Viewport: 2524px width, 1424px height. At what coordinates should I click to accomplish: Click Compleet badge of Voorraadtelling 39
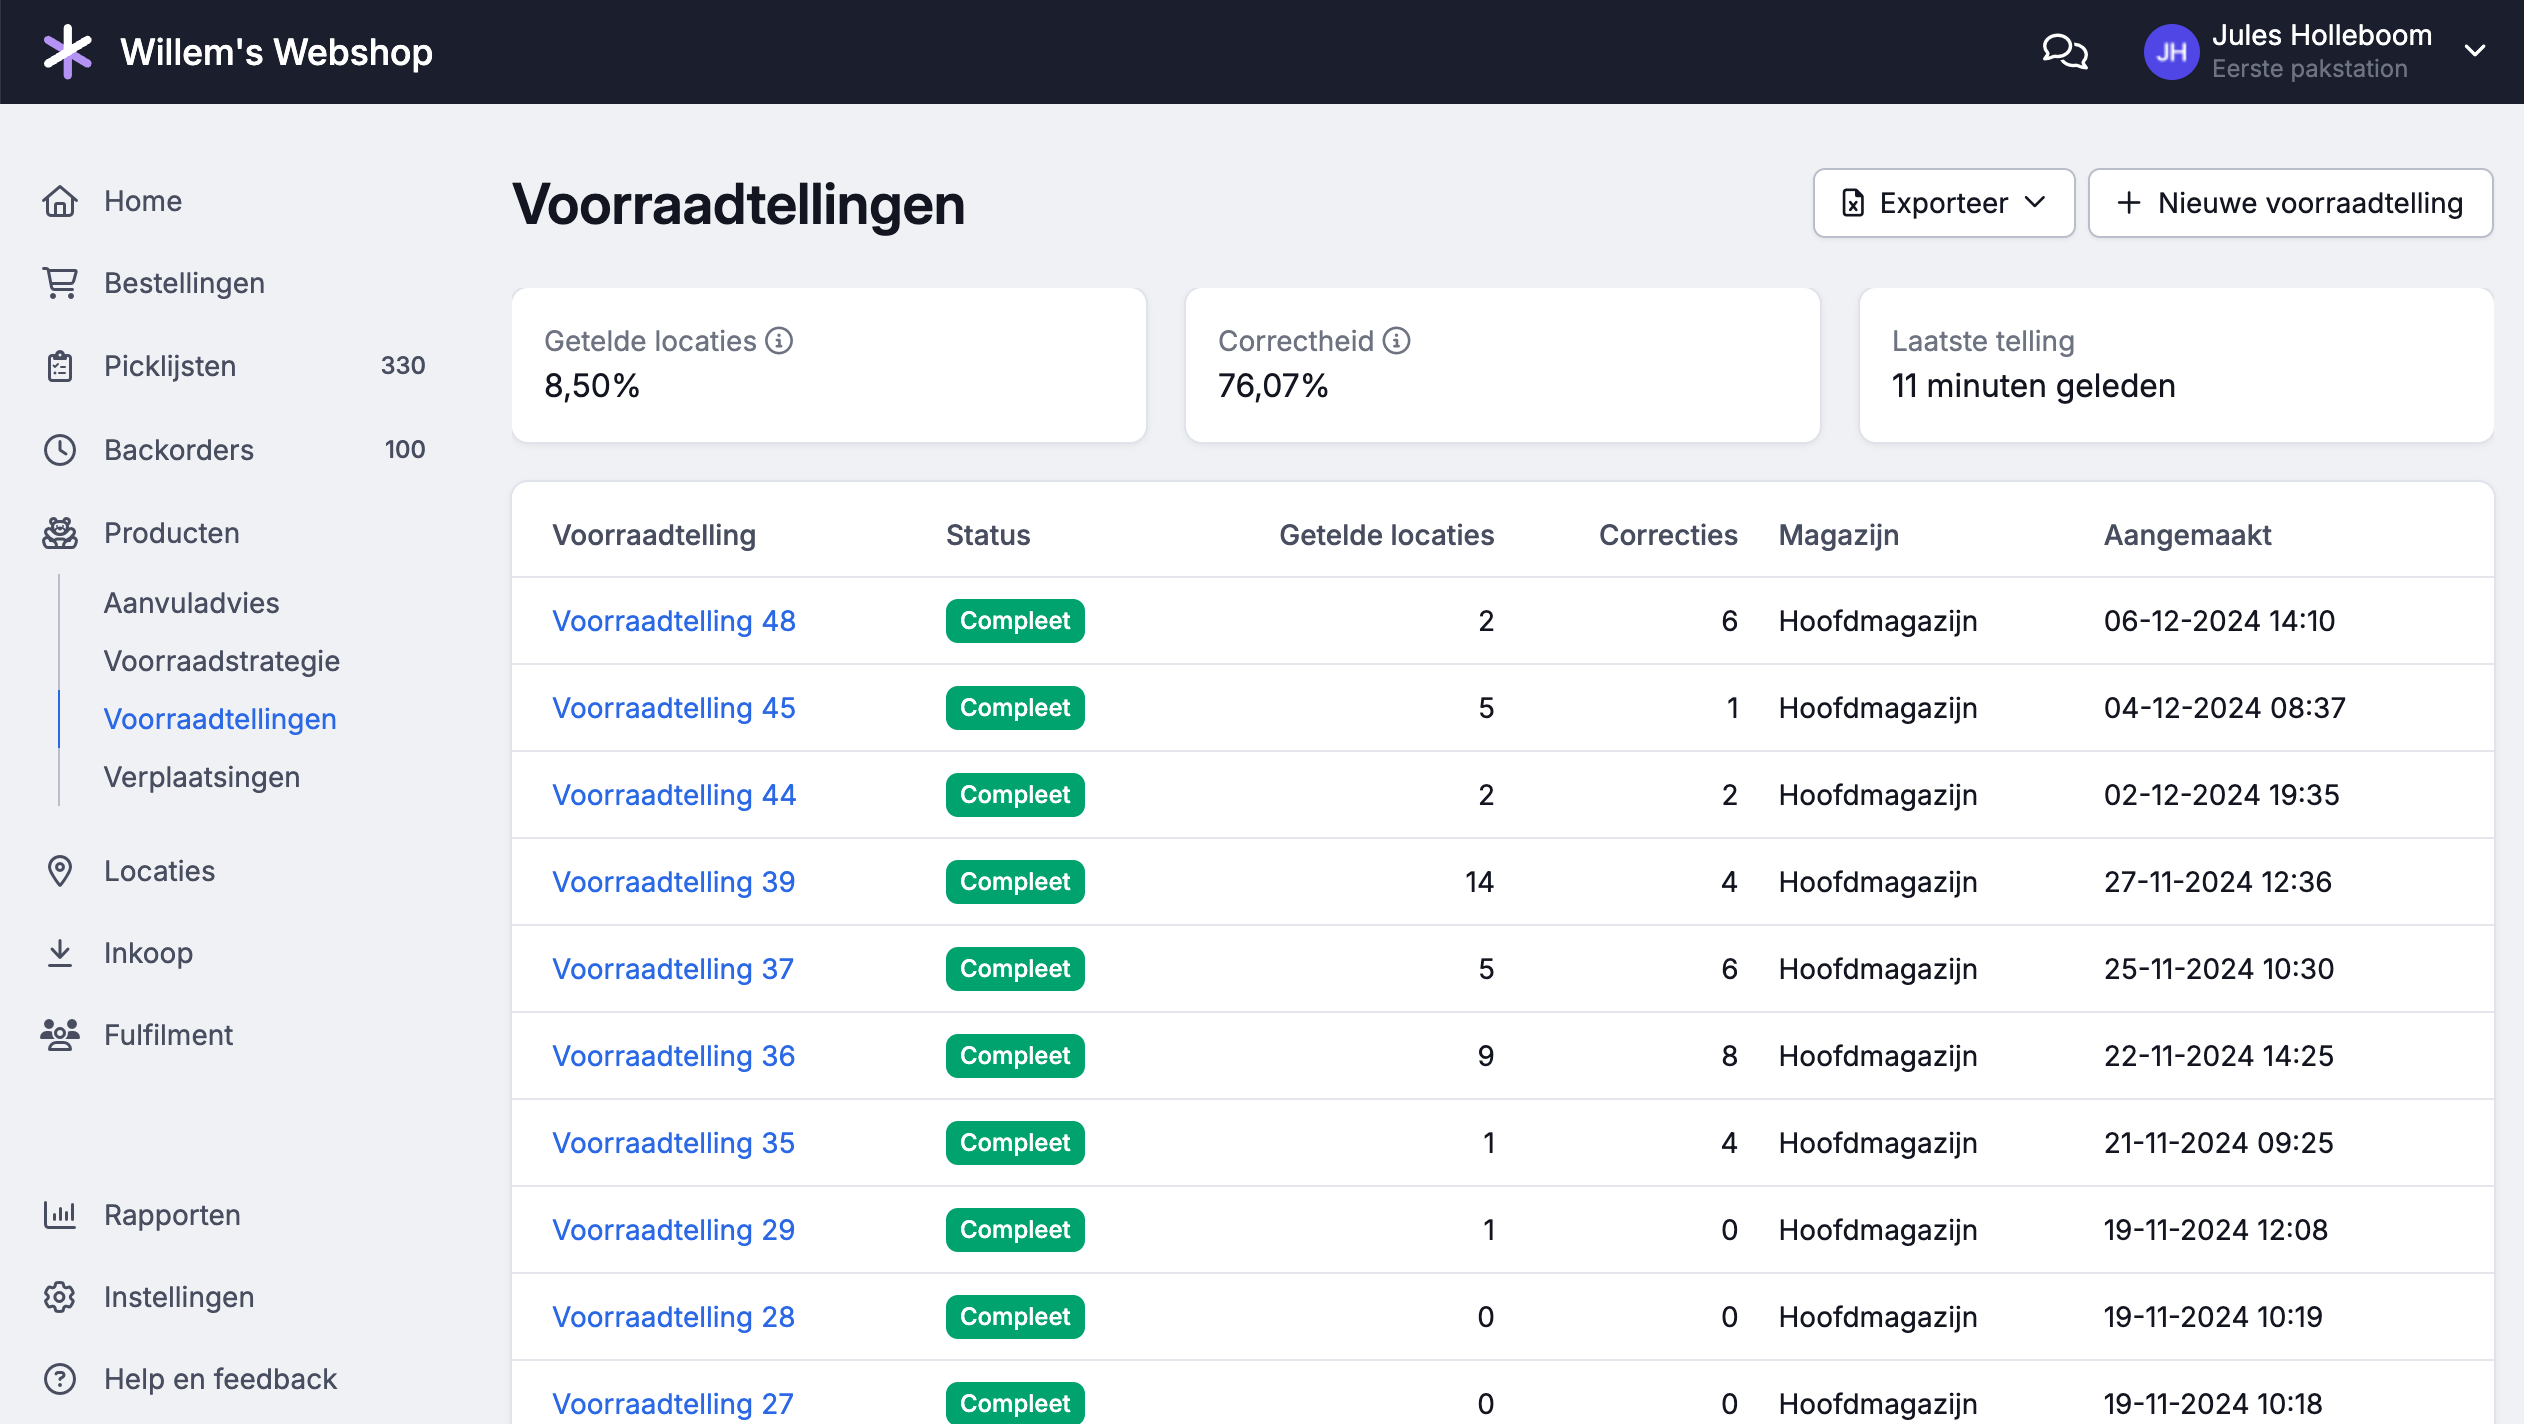1015,882
